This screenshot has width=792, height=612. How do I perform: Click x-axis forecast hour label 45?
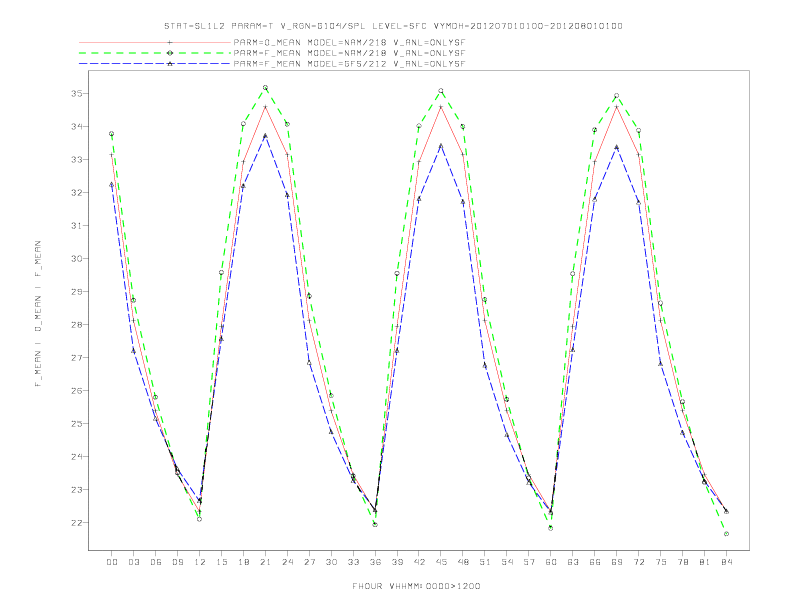click(x=441, y=562)
